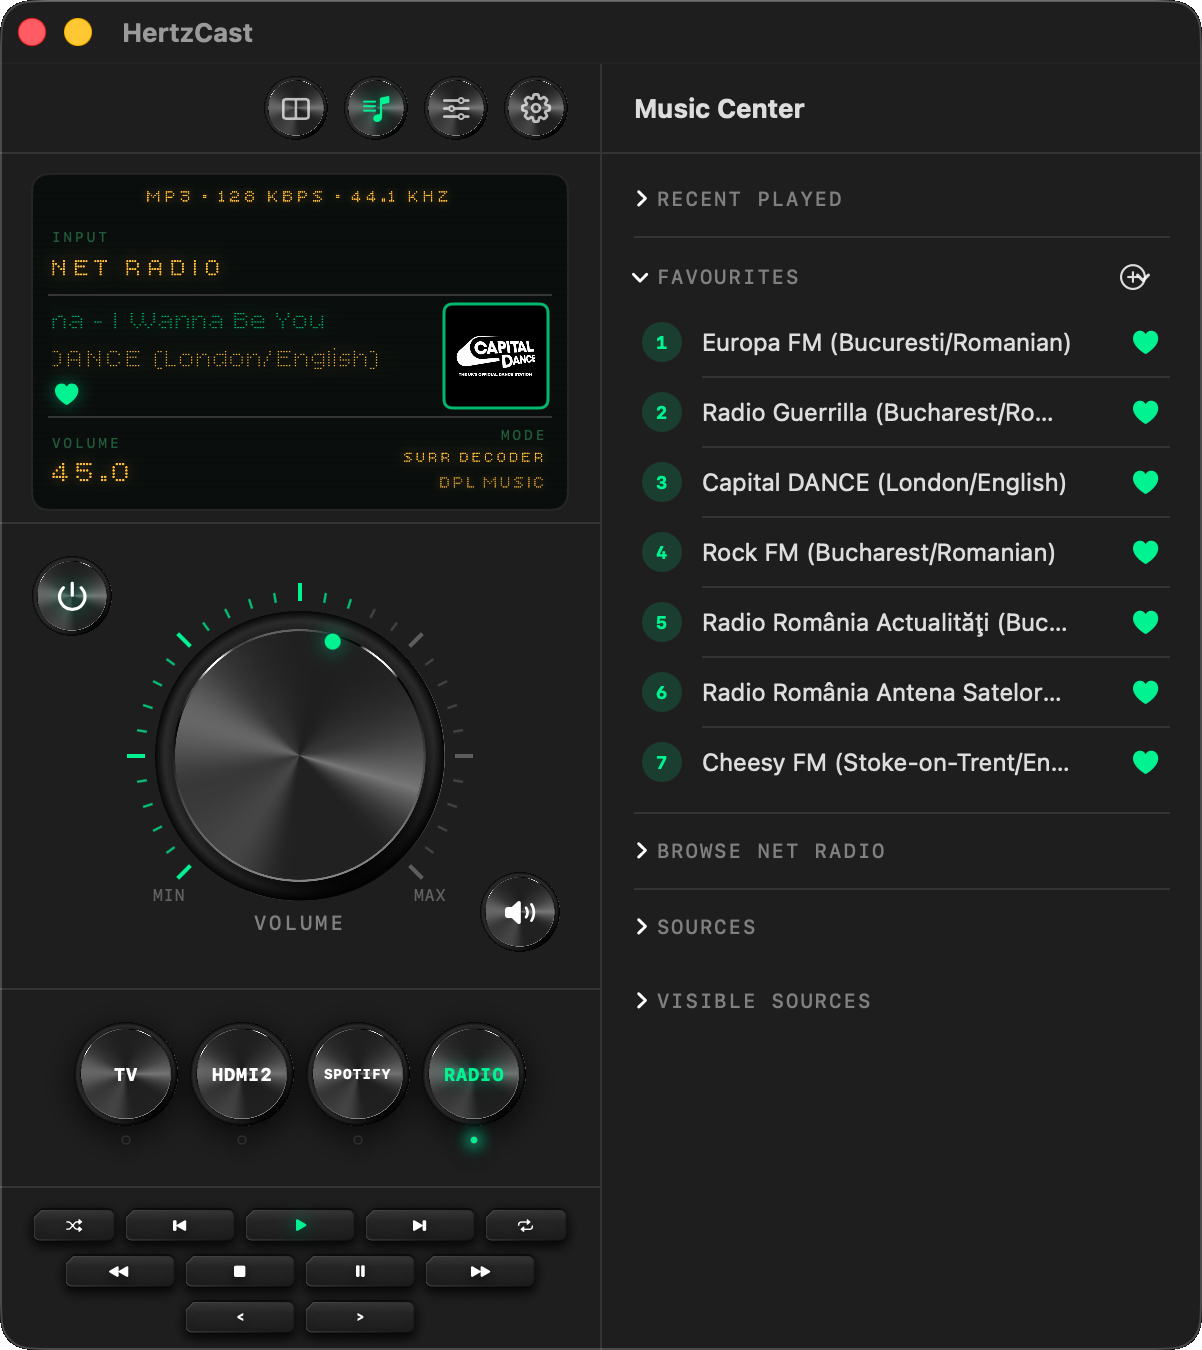Select the Radio input source
This screenshot has width=1202, height=1350.
(x=474, y=1074)
